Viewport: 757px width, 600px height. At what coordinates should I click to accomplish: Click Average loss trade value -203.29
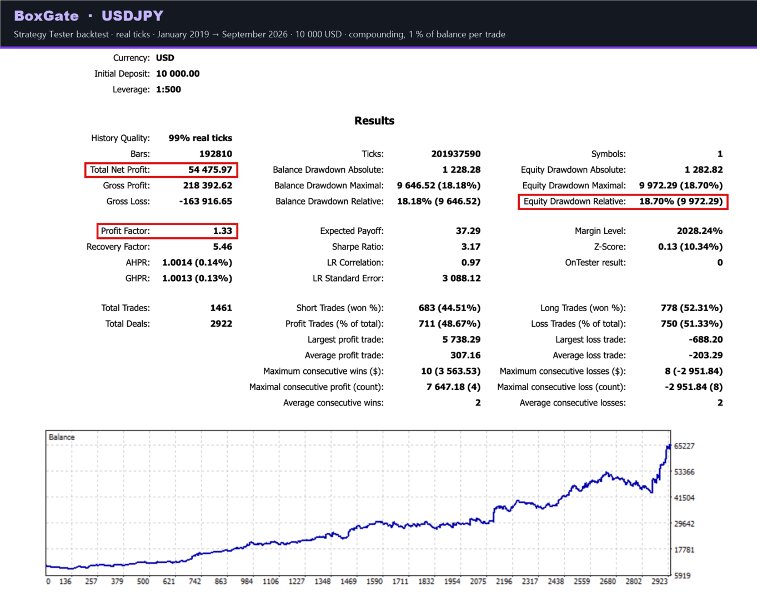[706, 355]
